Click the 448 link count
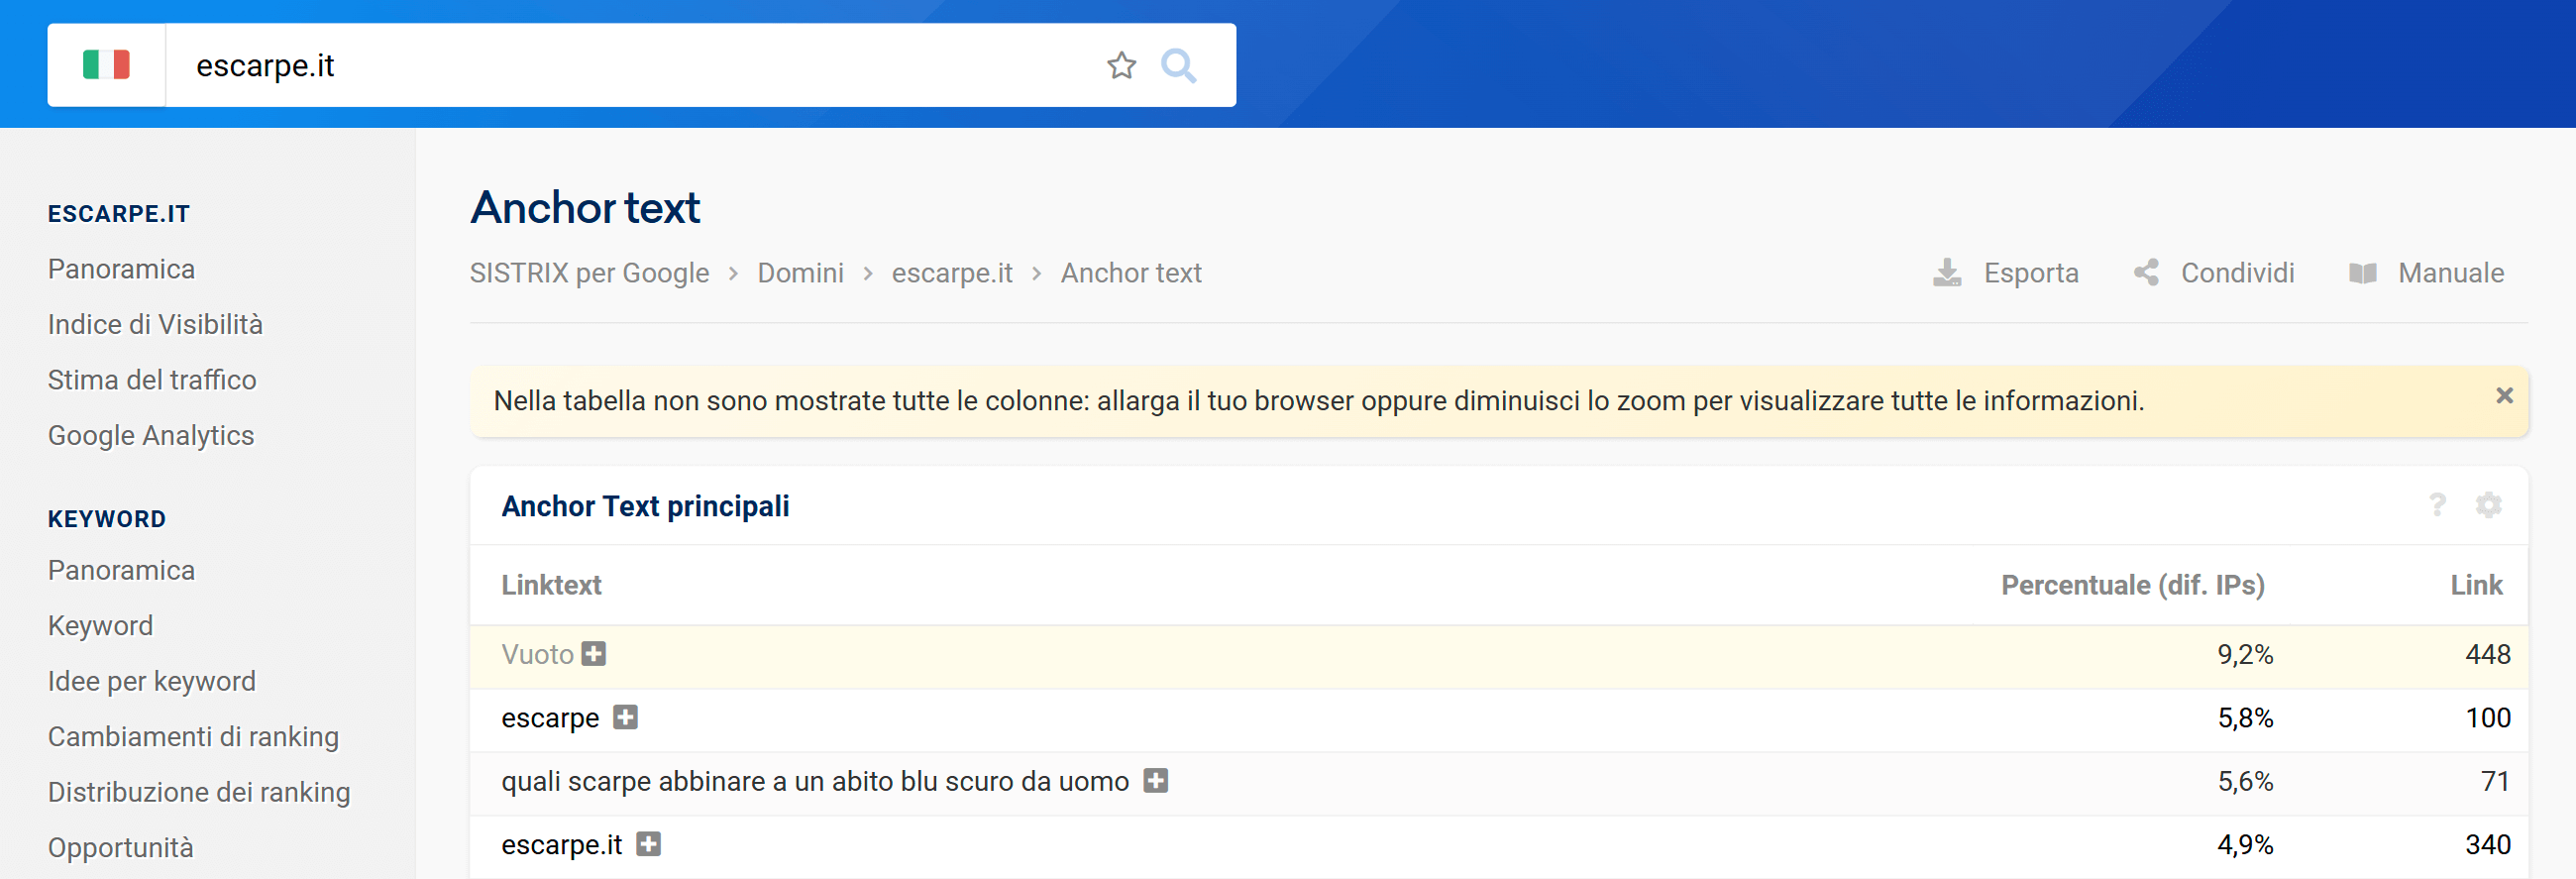This screenshot has width=2576, height=879. 2488,654
